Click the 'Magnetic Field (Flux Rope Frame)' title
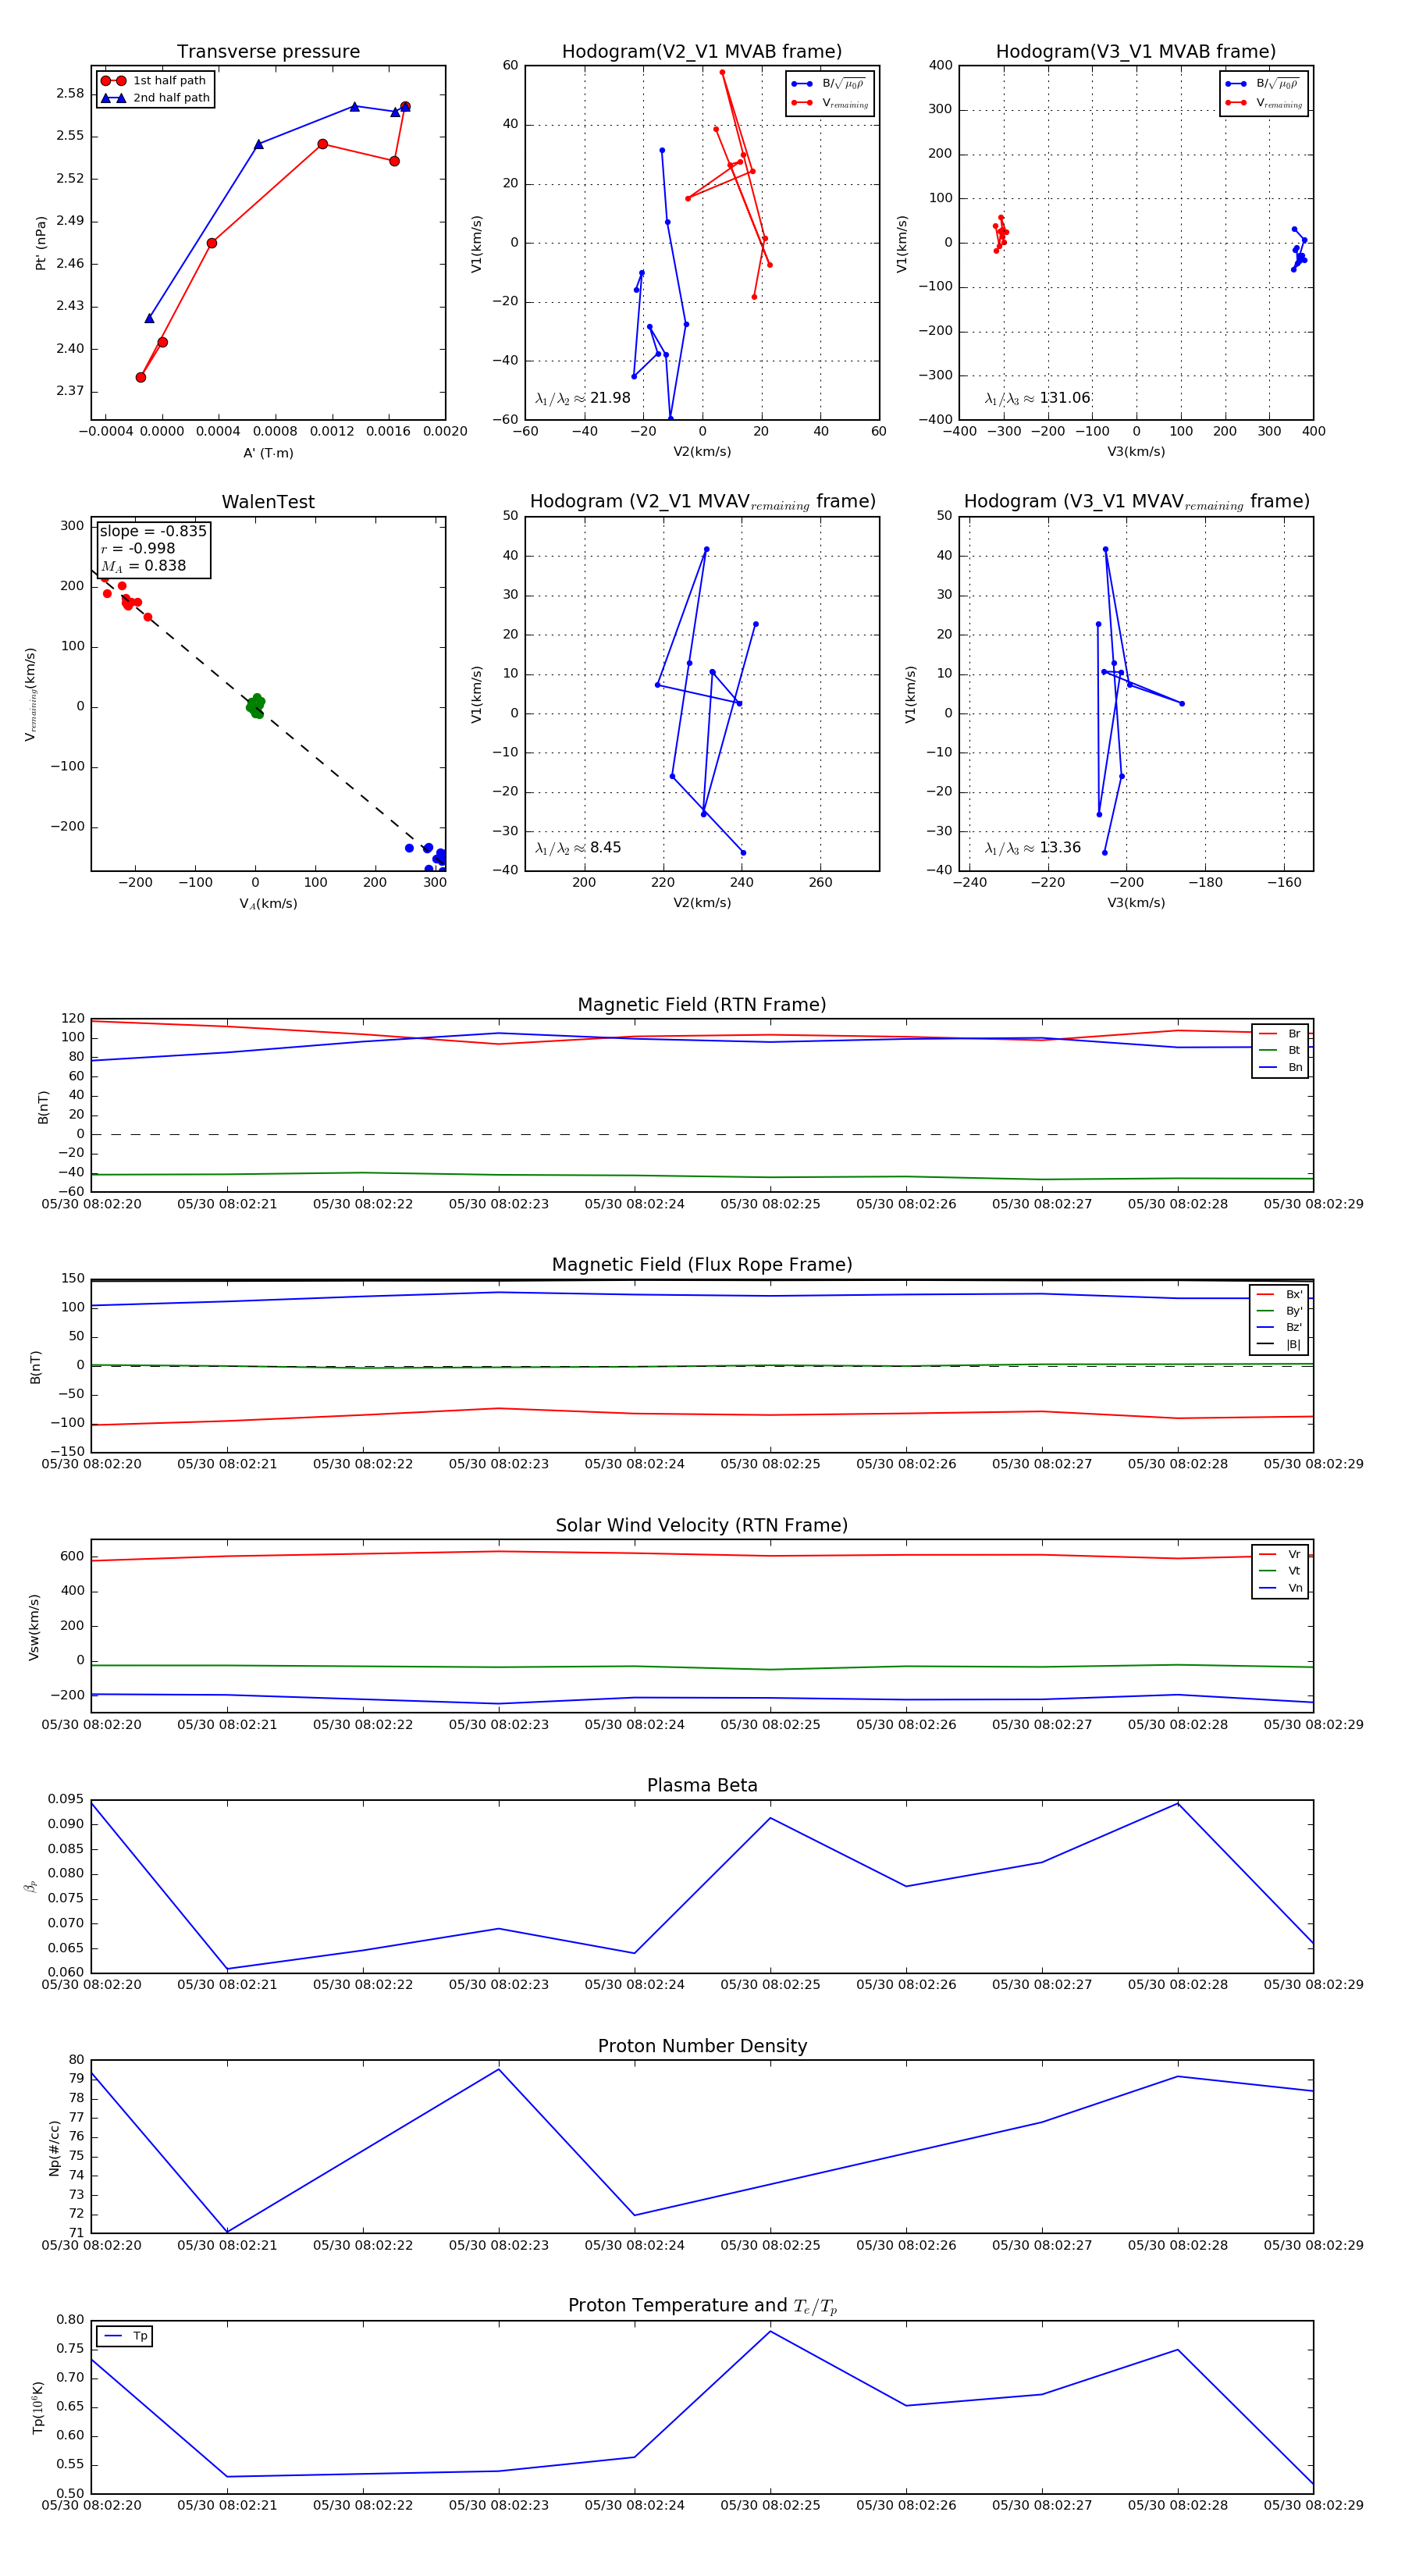Screen dimensions: 1405x2576 point(702,1265)
